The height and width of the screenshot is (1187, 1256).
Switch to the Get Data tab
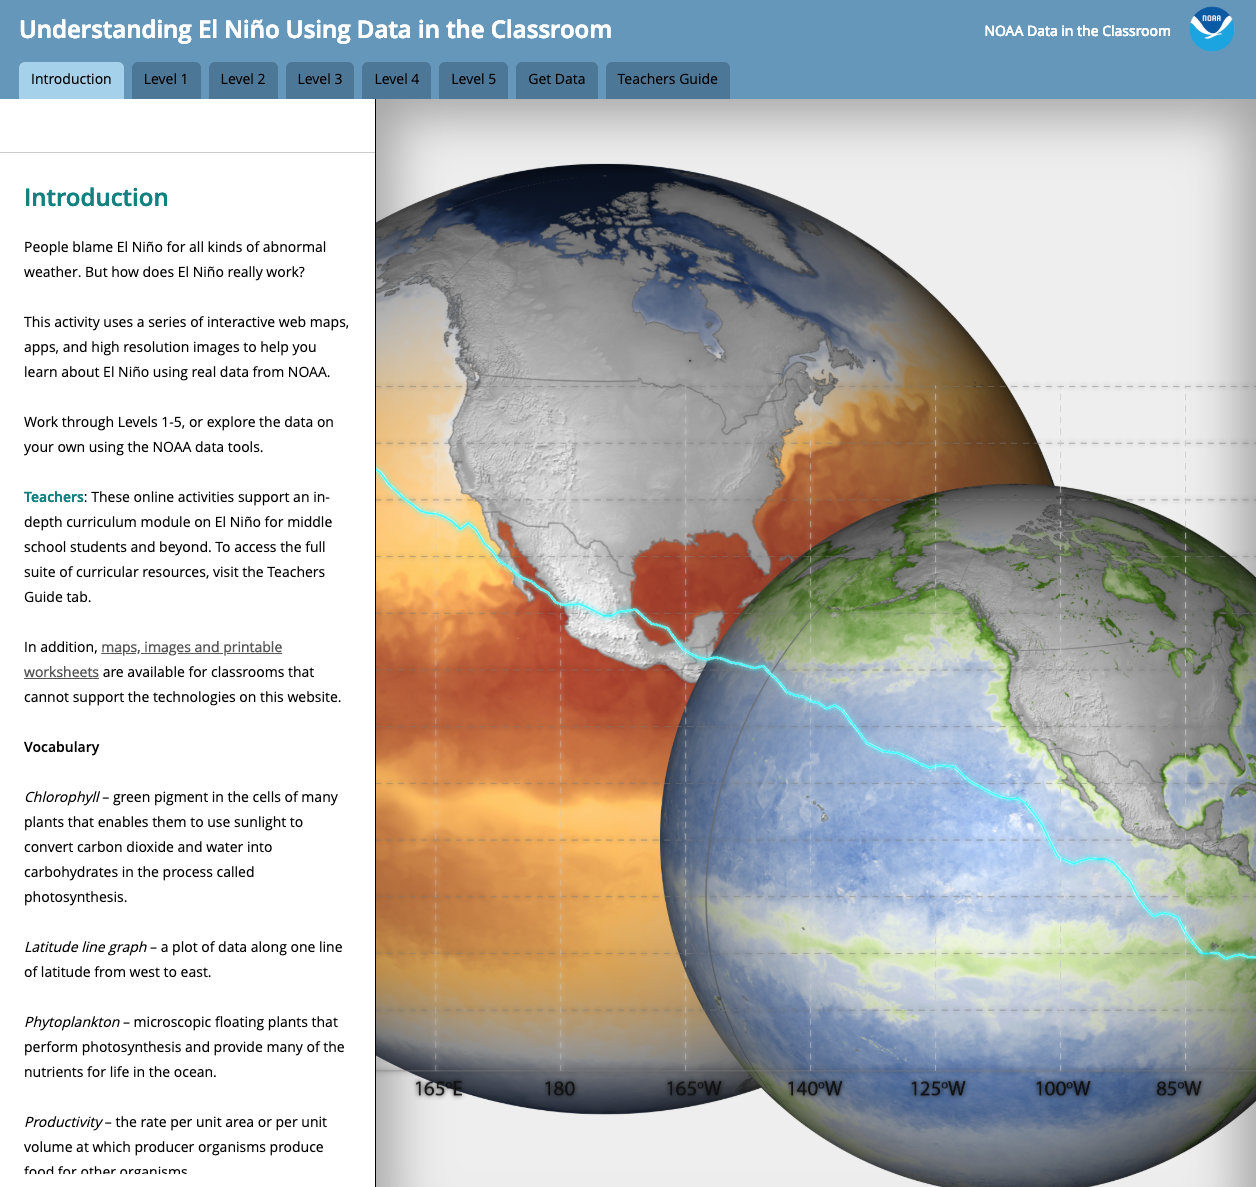click(556, 79)
